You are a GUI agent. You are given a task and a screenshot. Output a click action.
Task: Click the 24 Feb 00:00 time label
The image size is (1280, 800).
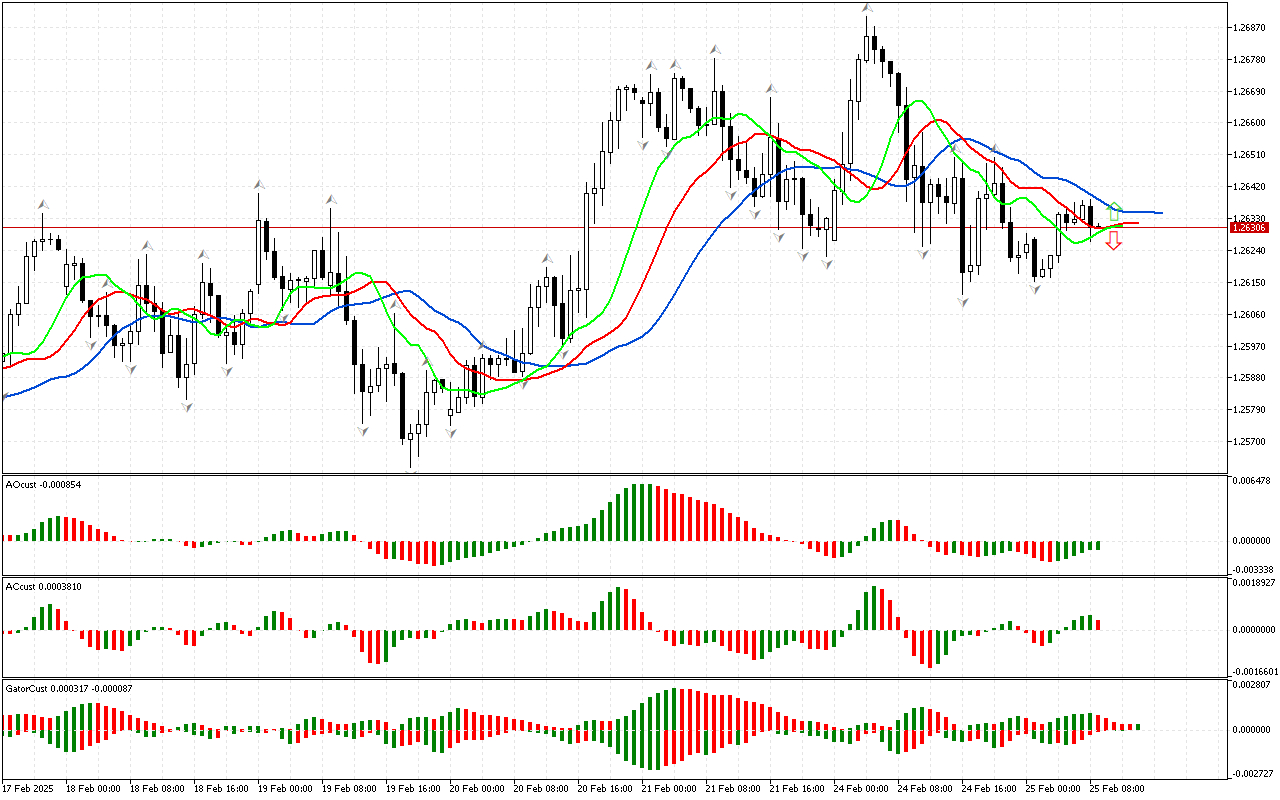coord(860,789)
